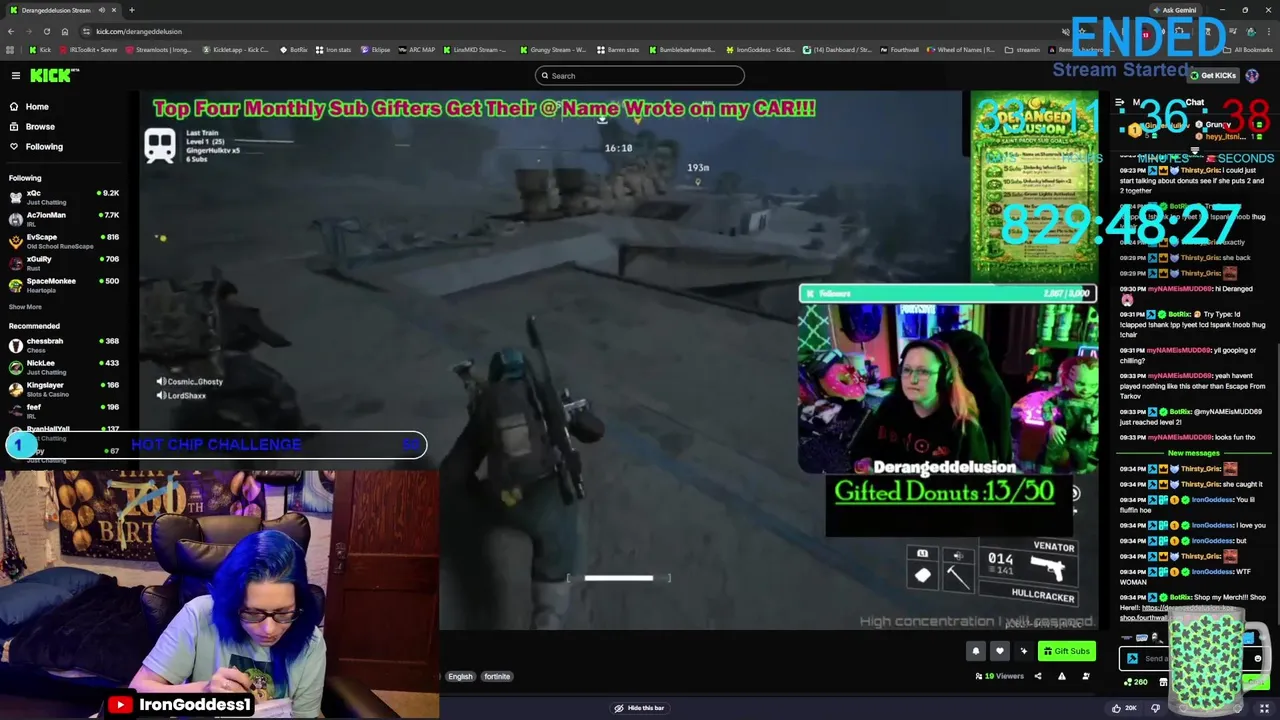
Task: Click the Followers goal bar overlay
Action: coord(948,293)
